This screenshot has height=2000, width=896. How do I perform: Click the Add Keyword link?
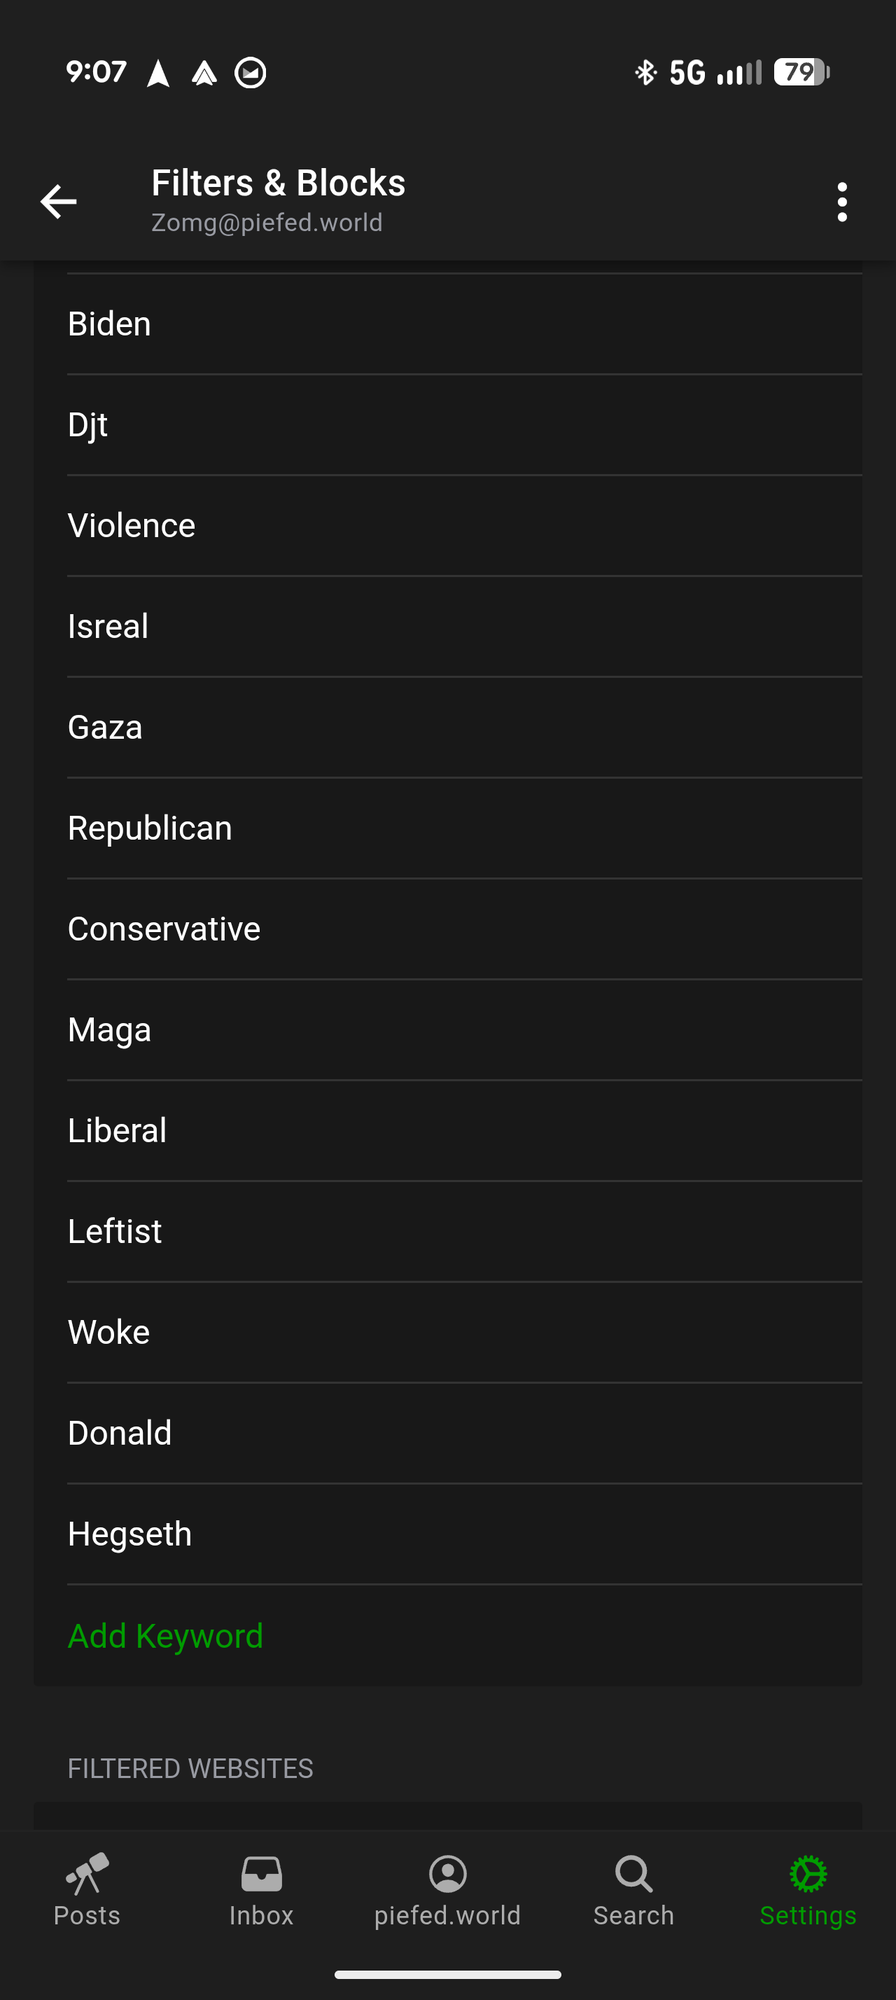coord(165,1636)
